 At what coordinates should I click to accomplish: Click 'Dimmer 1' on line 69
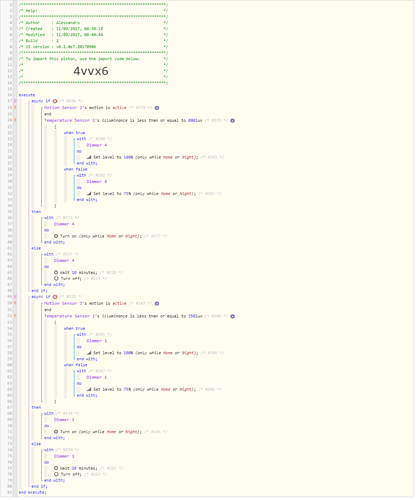click(64, 420)
